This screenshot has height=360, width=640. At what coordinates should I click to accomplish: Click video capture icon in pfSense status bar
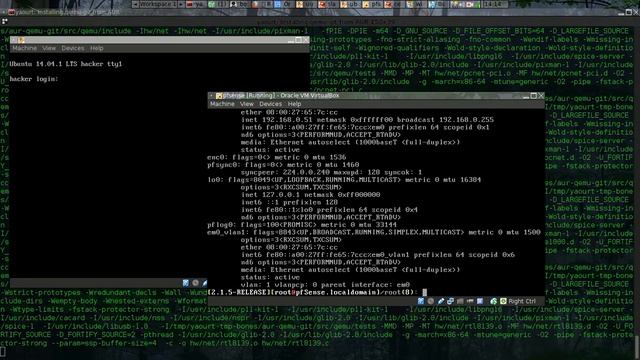470,301
